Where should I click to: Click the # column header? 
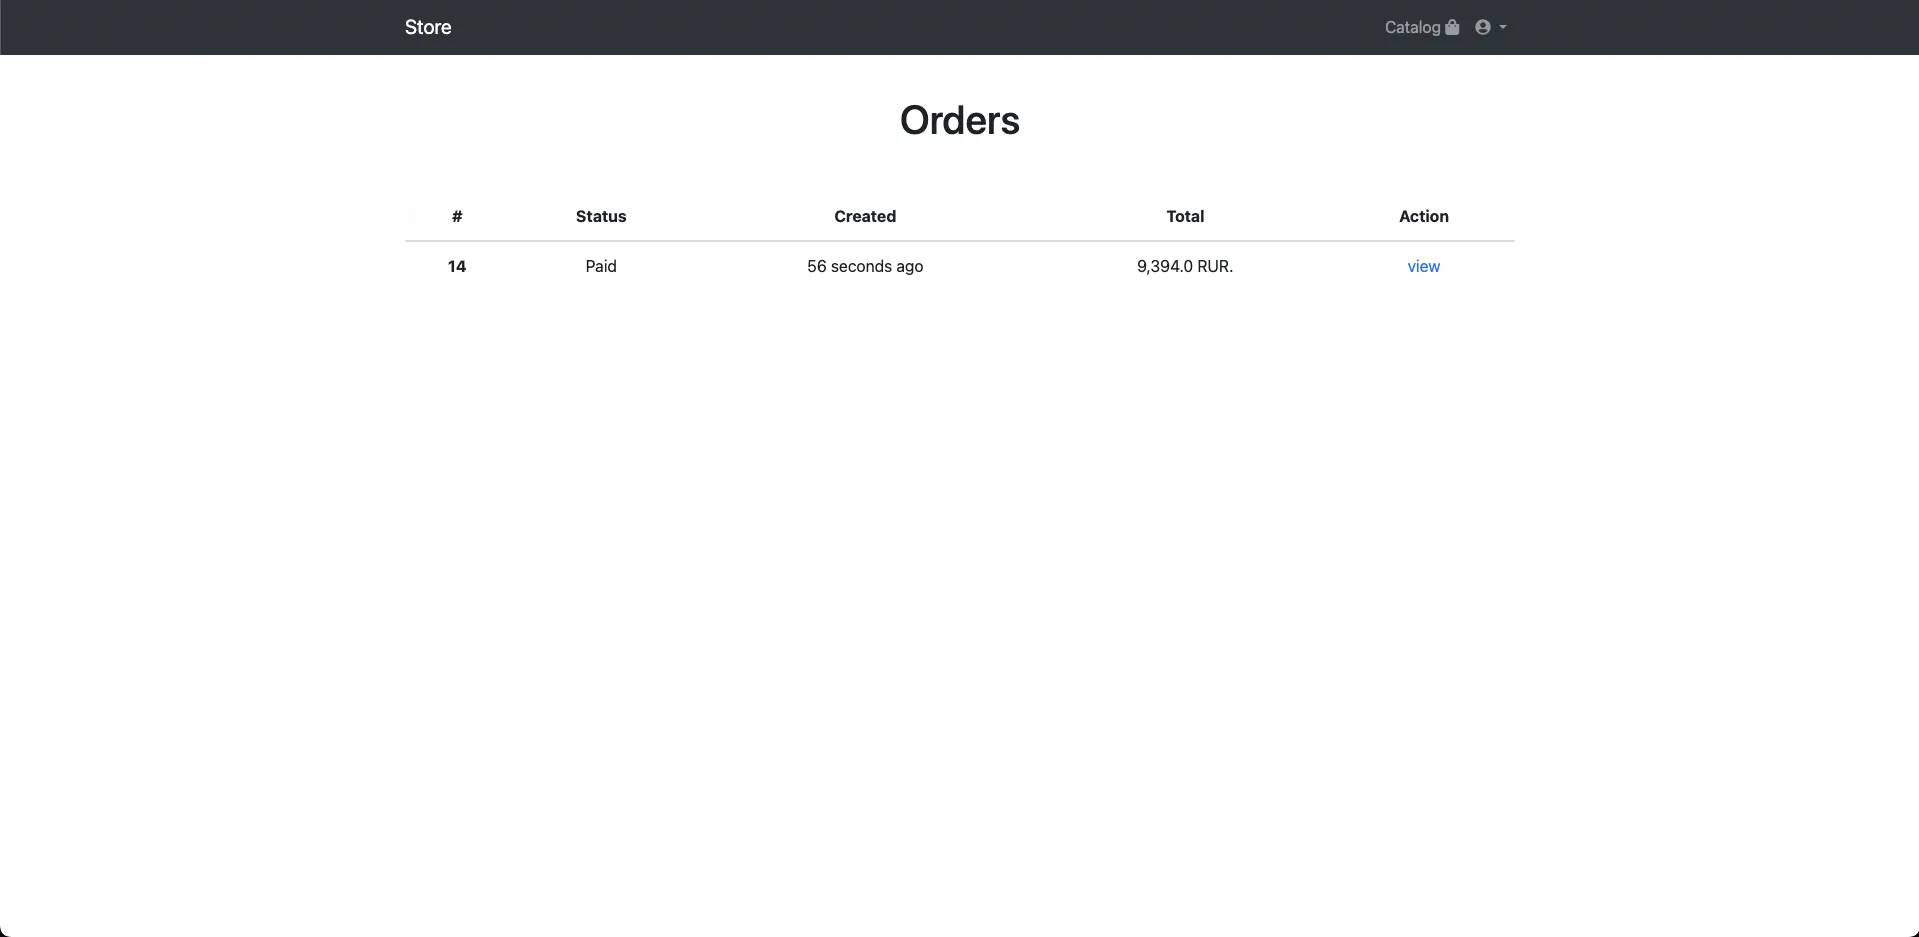[457, 216]
